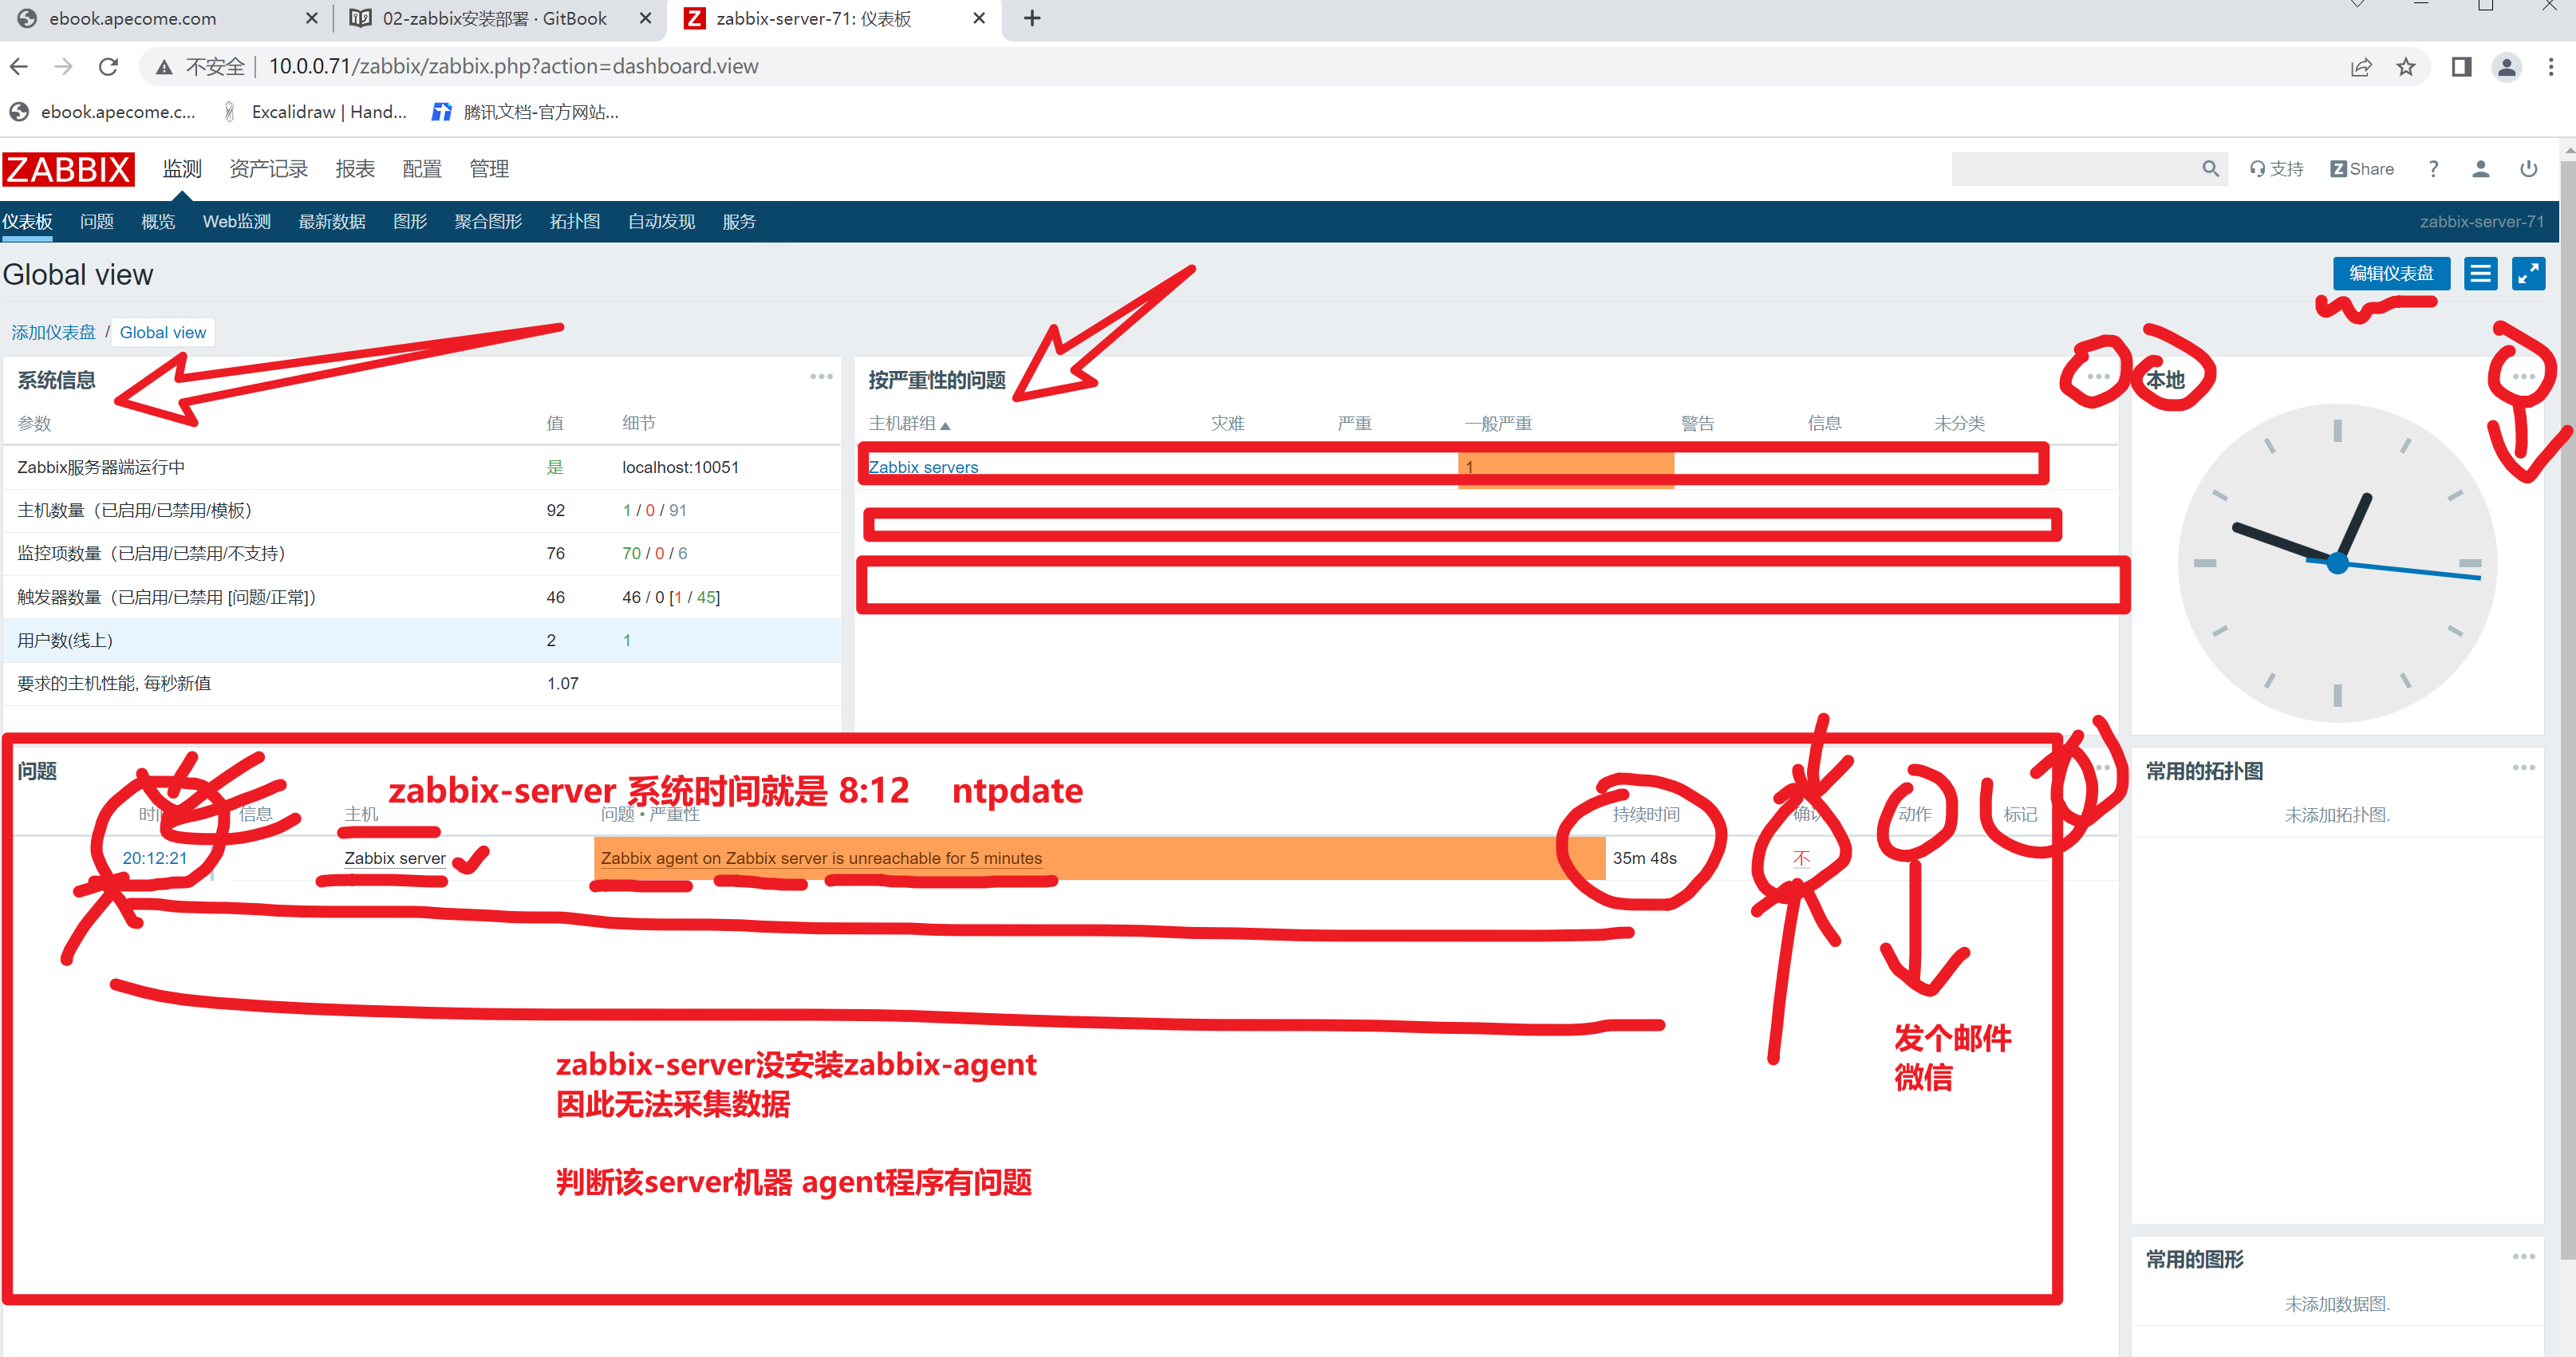Viewport: 2576px width, 1357px height.
Task: Open the dashboard actions list menu icon
Action: tap(2480, 273)
